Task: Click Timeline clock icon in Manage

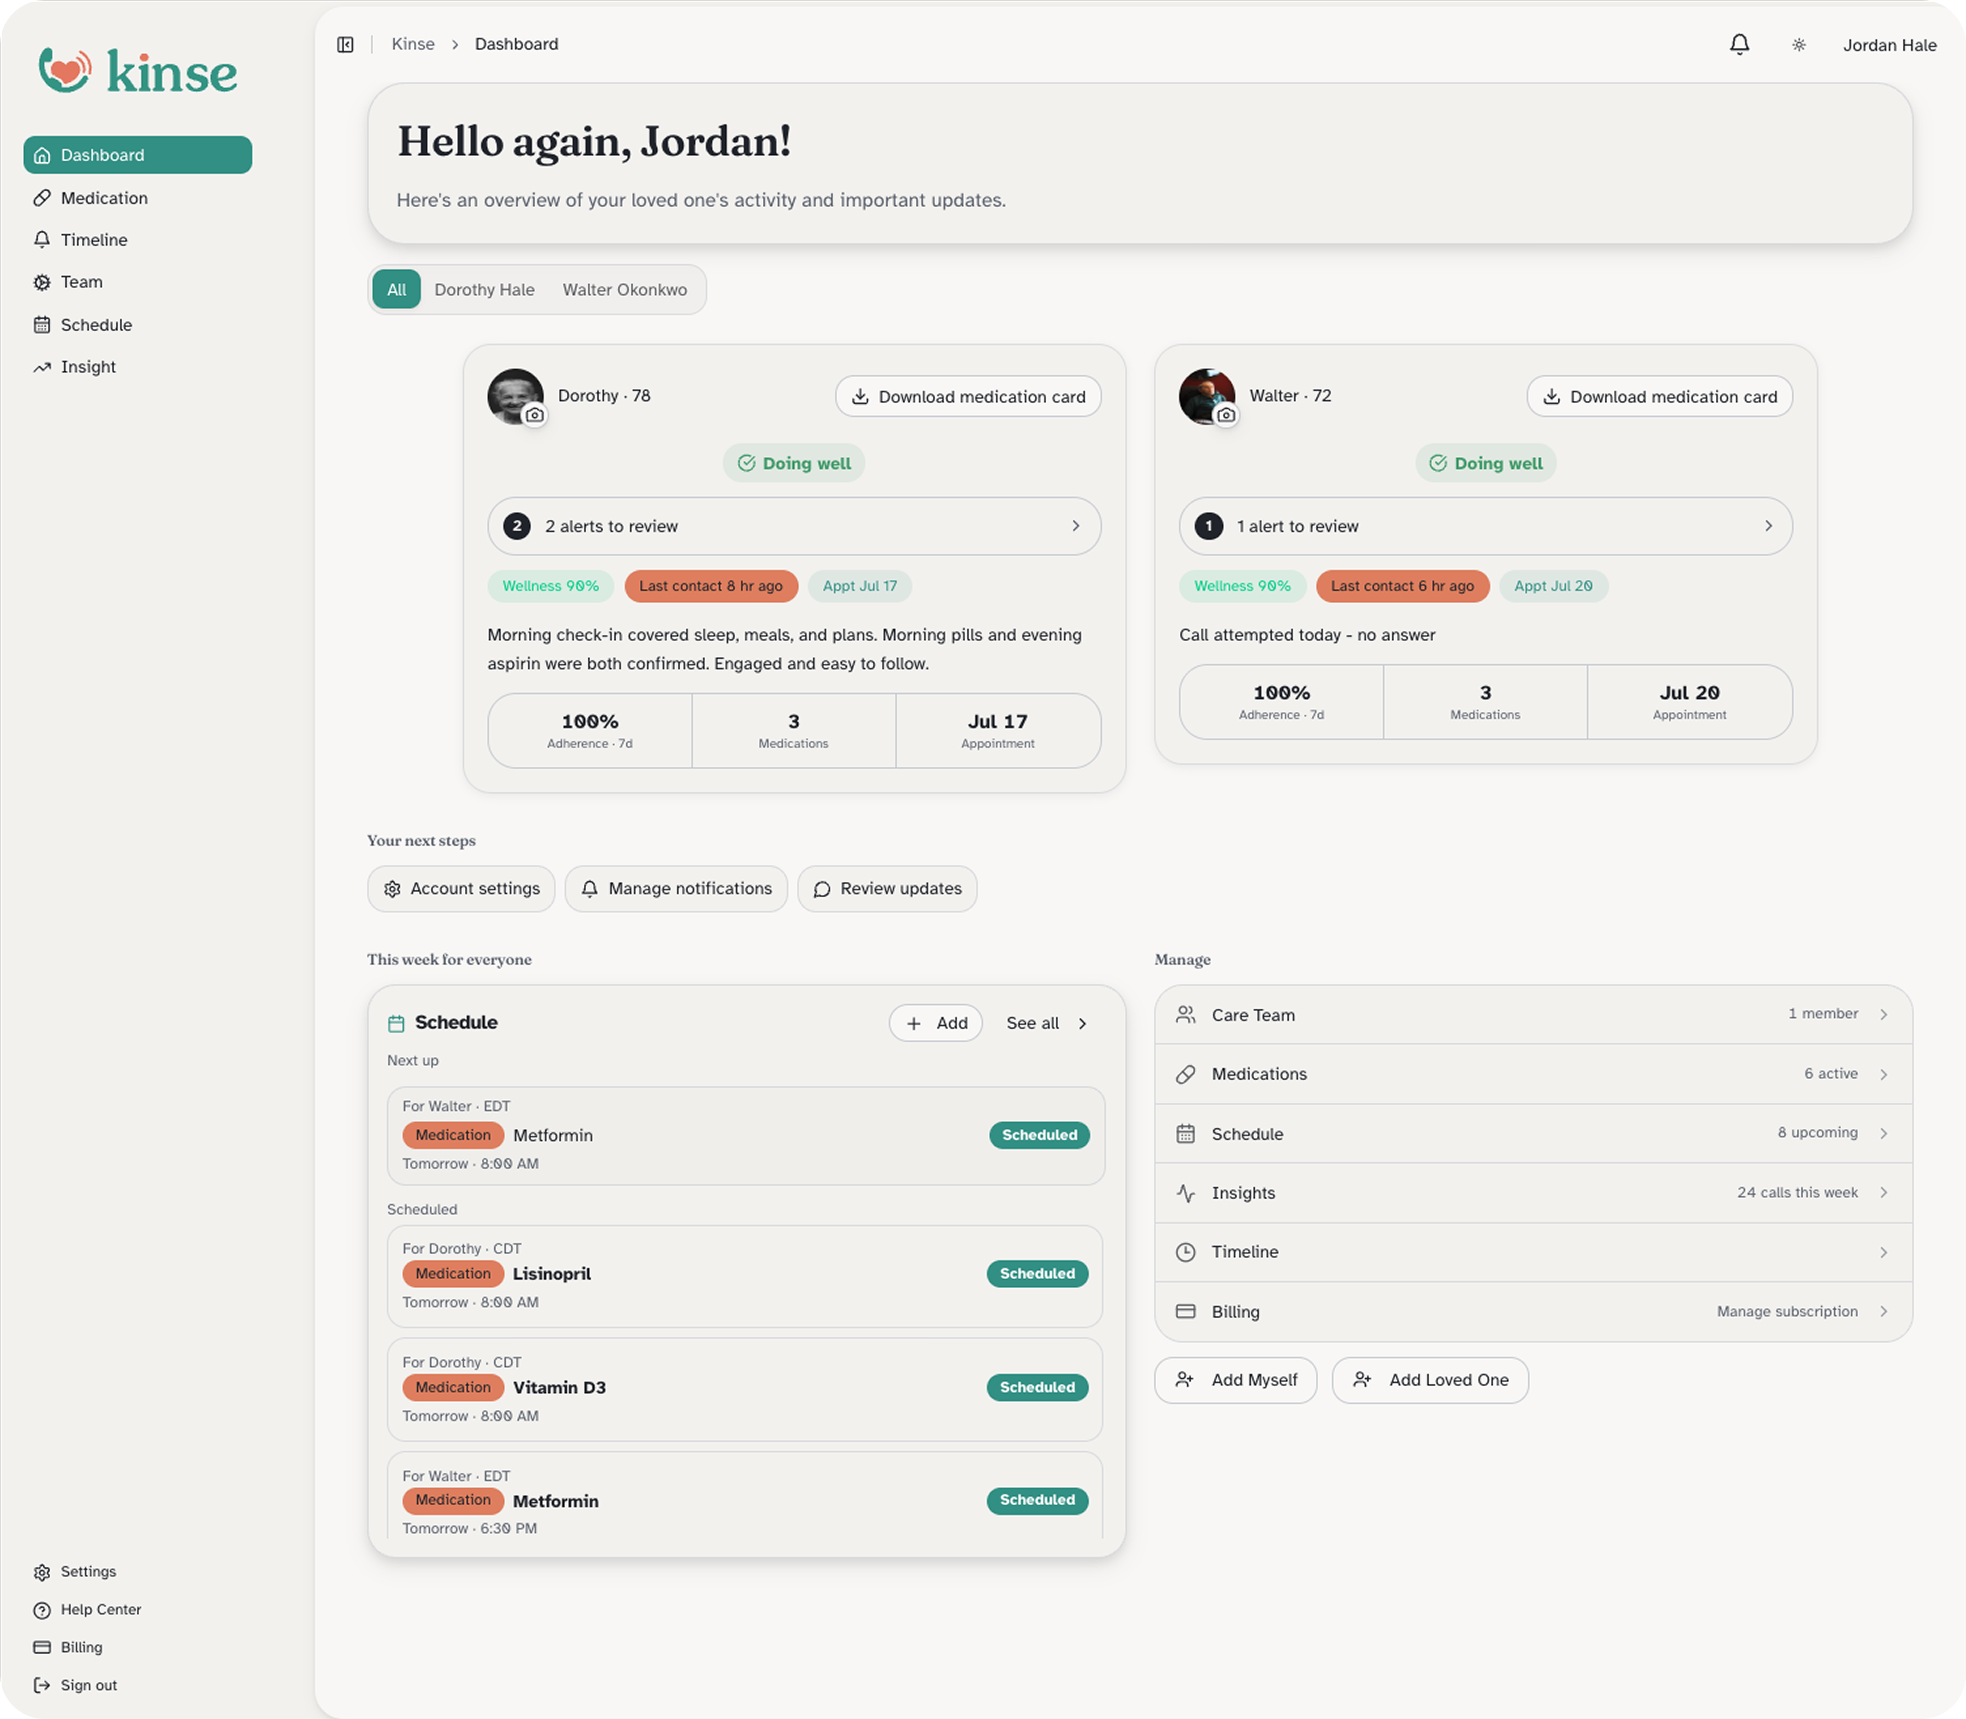Action: 1185,1252
